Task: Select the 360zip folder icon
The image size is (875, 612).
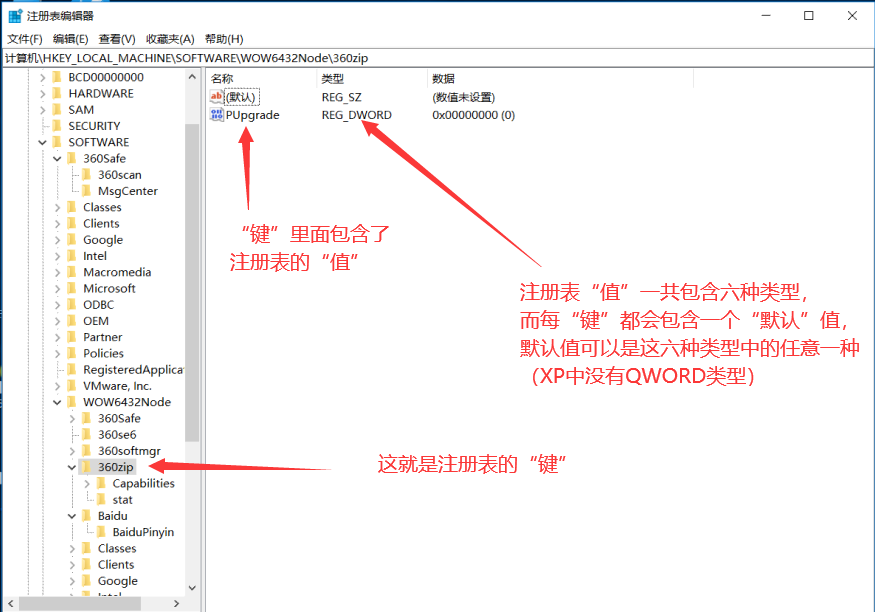Action: 86,466
